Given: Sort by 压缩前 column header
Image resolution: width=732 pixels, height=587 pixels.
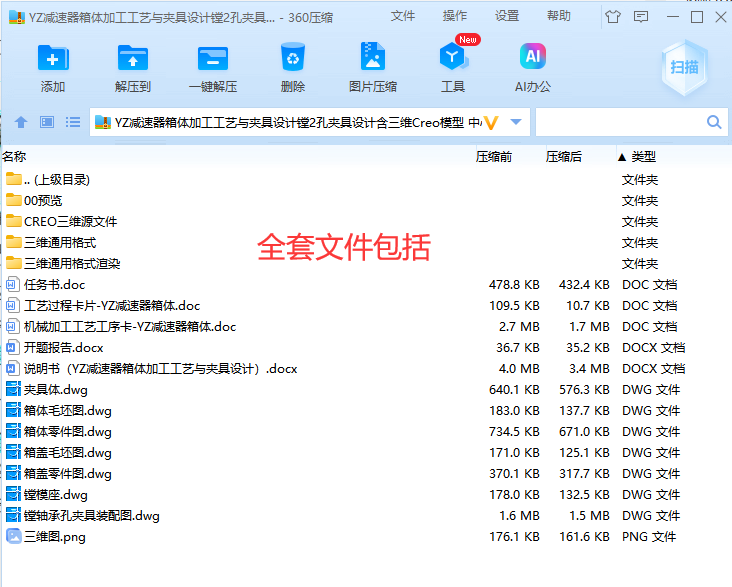Looking at the screenshot, I should 494,156.
